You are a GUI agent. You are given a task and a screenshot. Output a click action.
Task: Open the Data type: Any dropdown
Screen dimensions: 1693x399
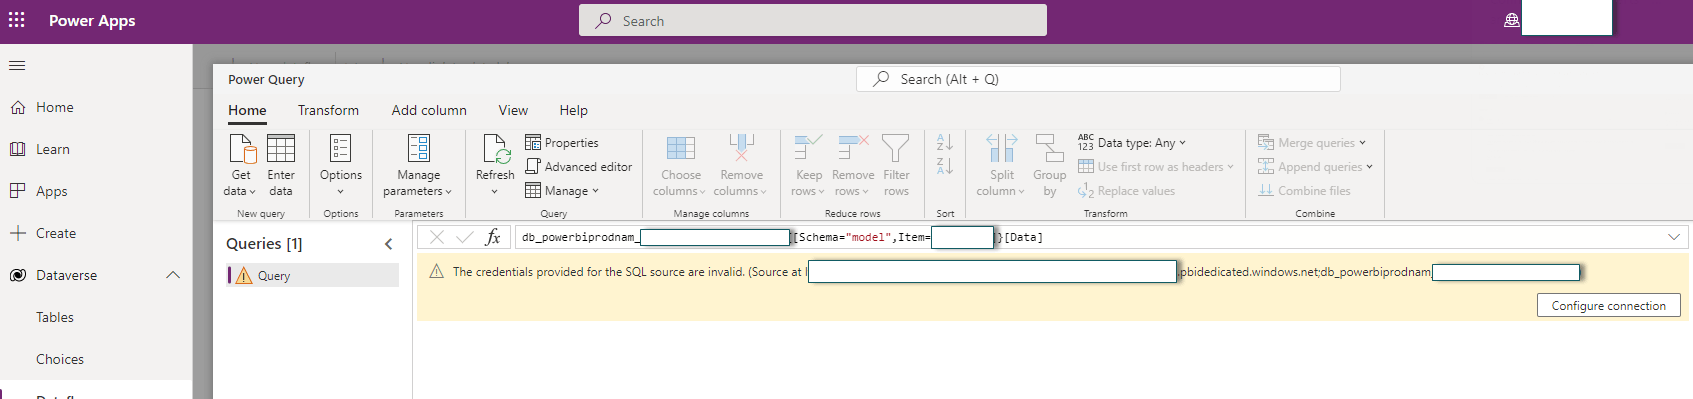1132,143
